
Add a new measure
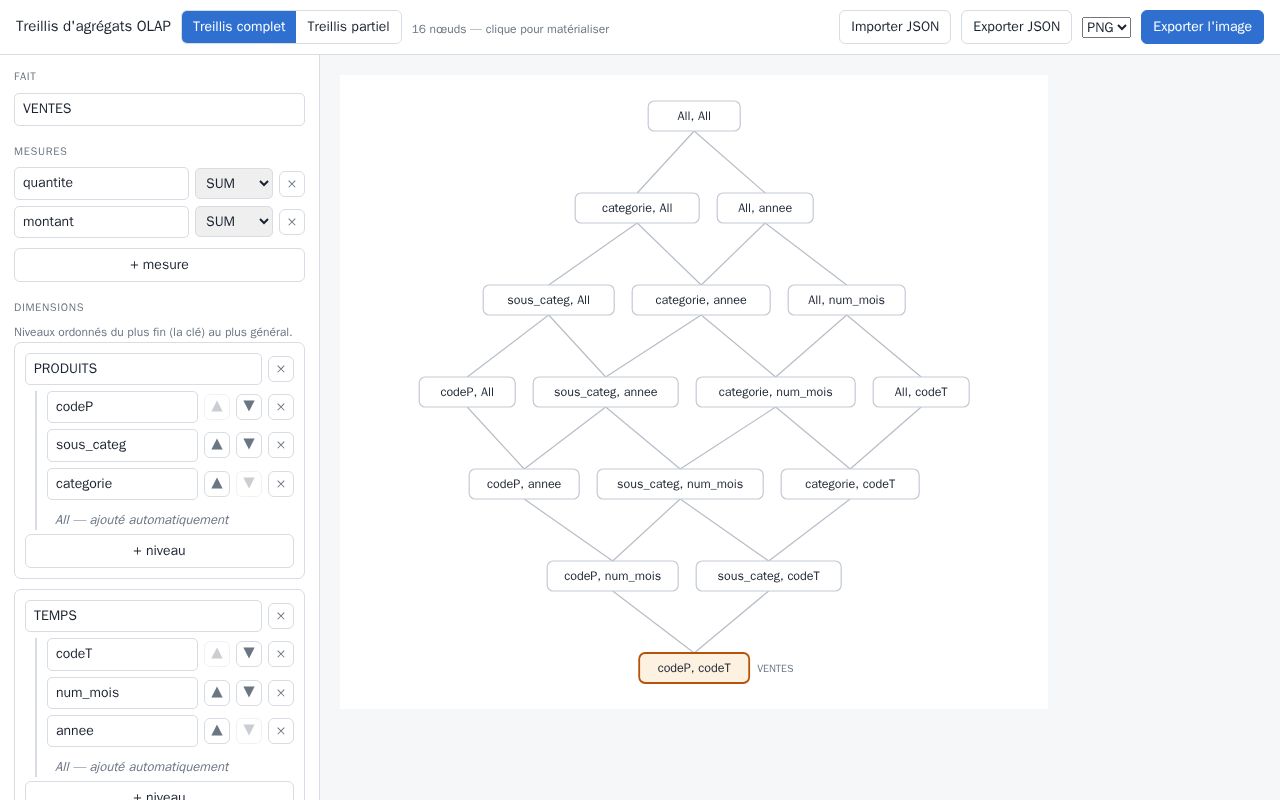(x=159, y=265)
